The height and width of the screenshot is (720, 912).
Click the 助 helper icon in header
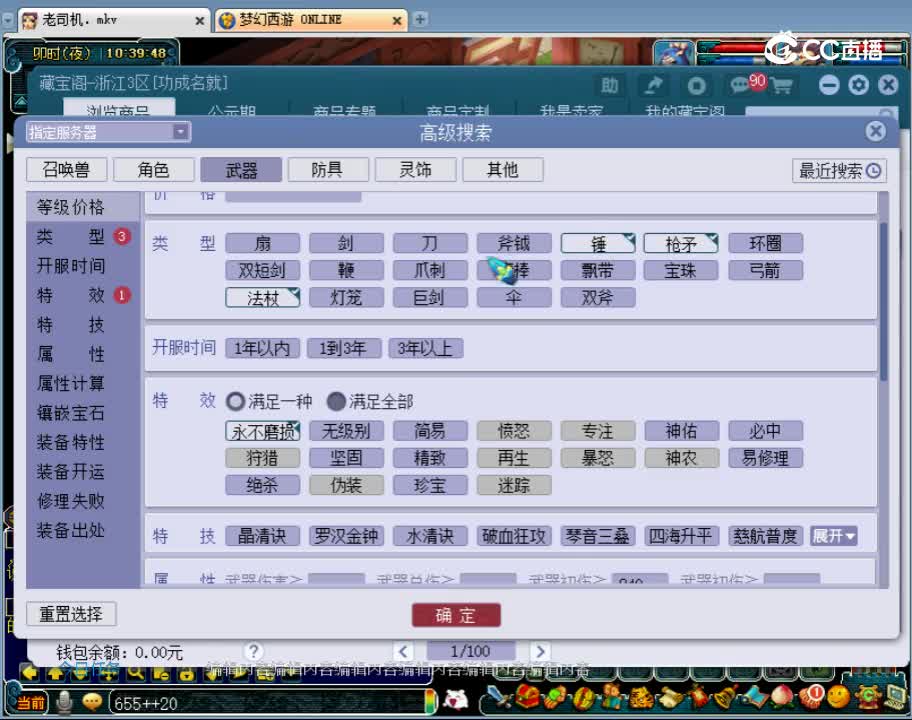(x=609, y=86)
